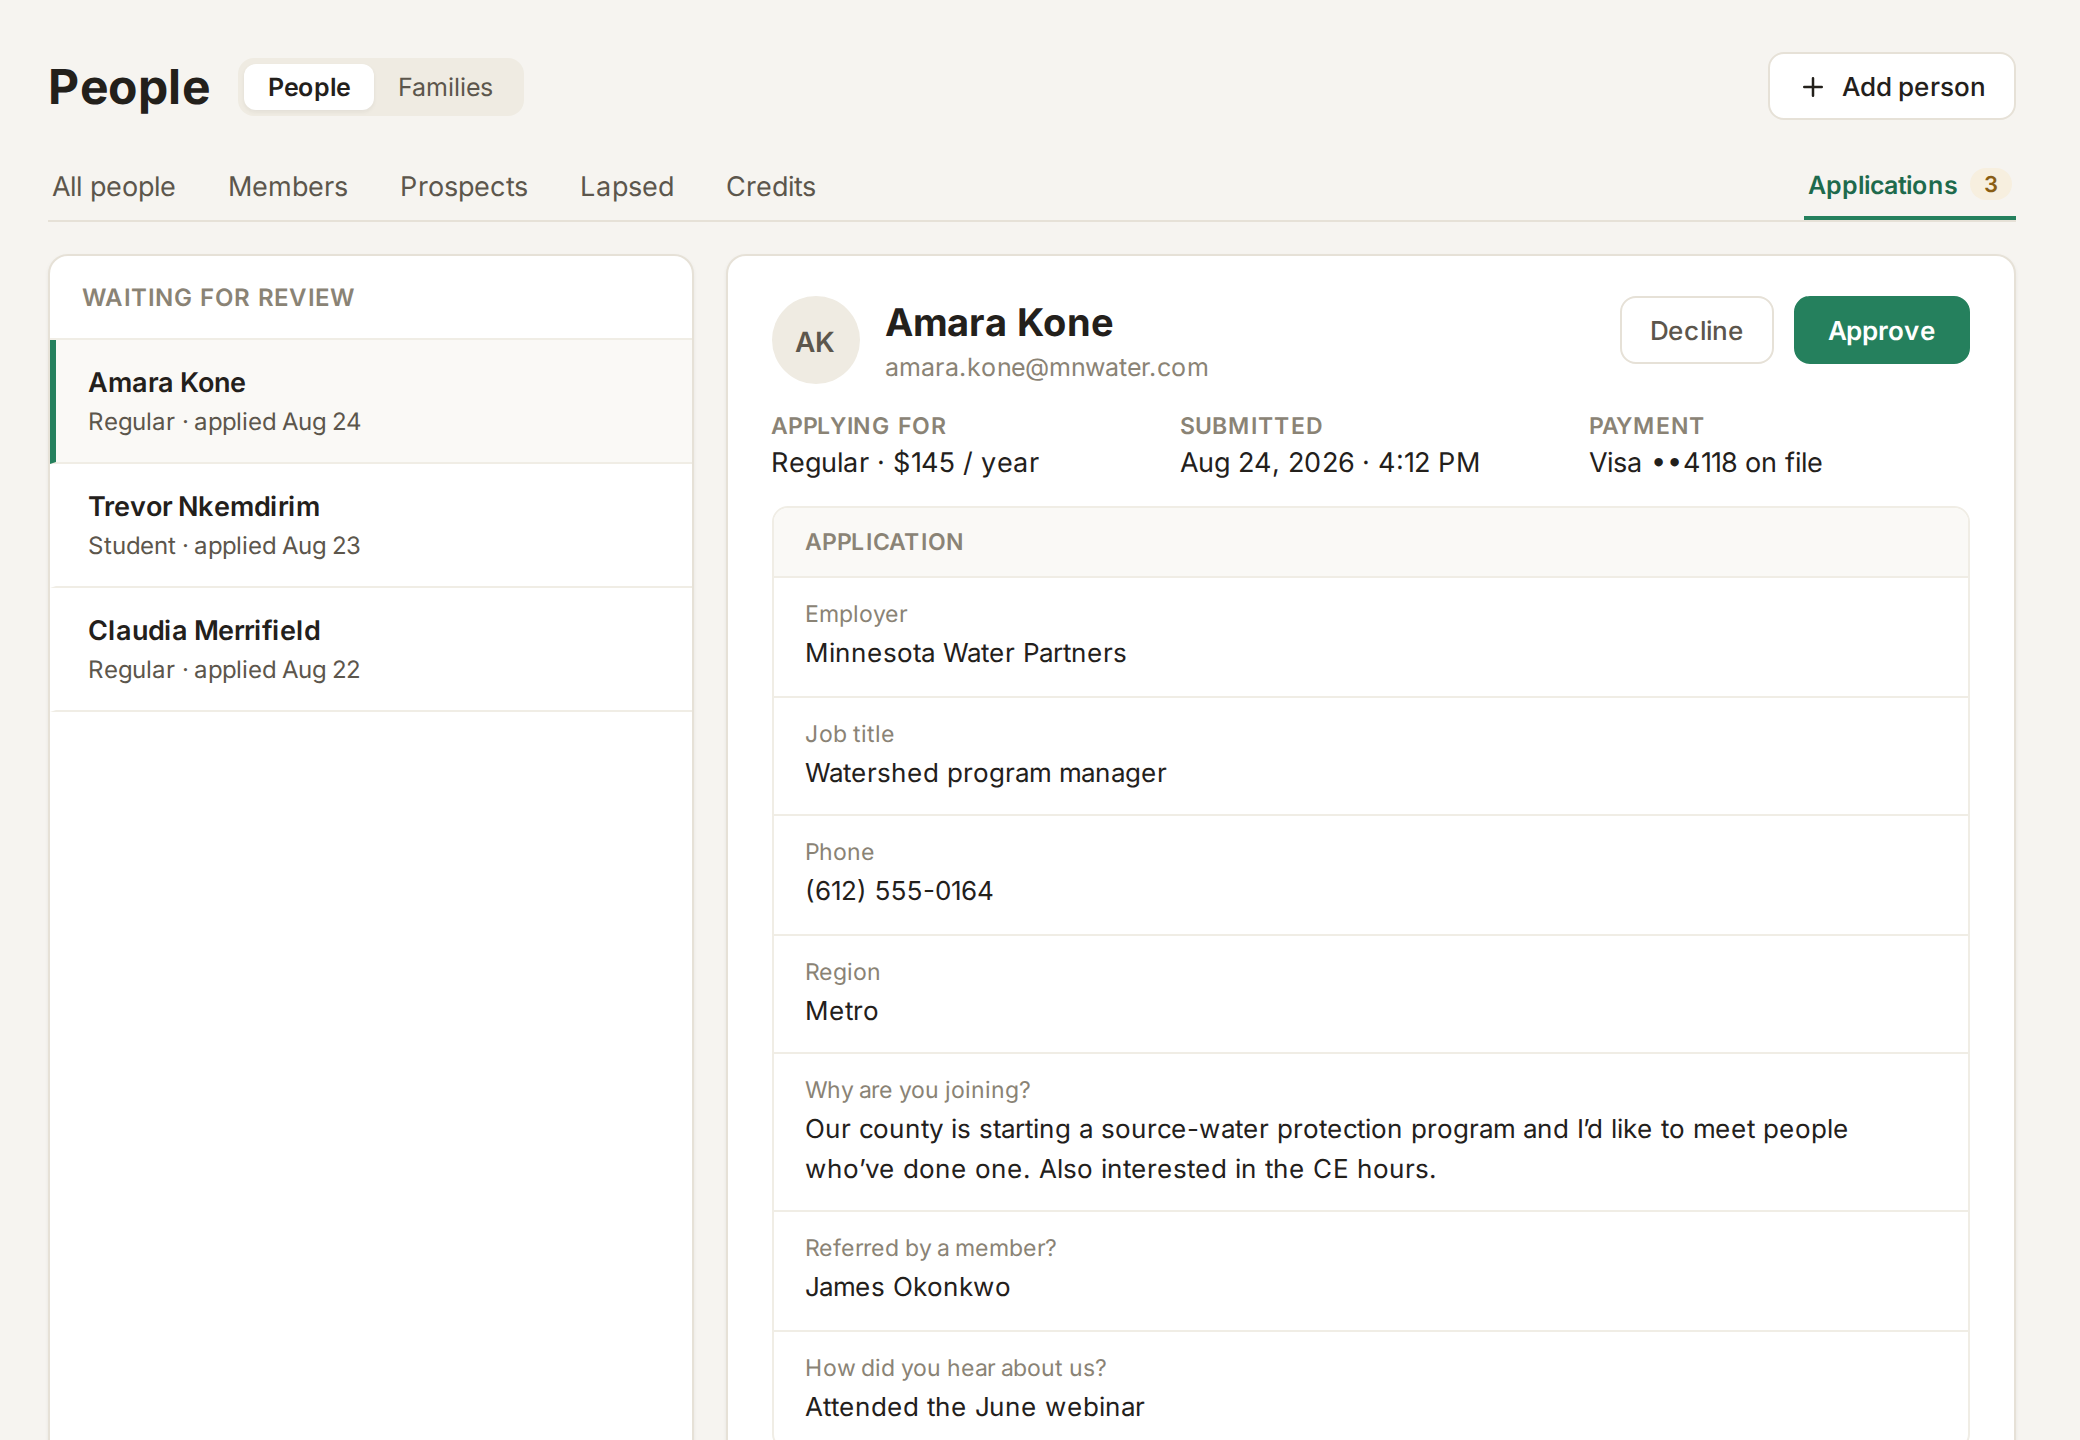Click the AK avatar circle
The height and width of the screenshot is (1440, 2080).
[x=815, y=340]
